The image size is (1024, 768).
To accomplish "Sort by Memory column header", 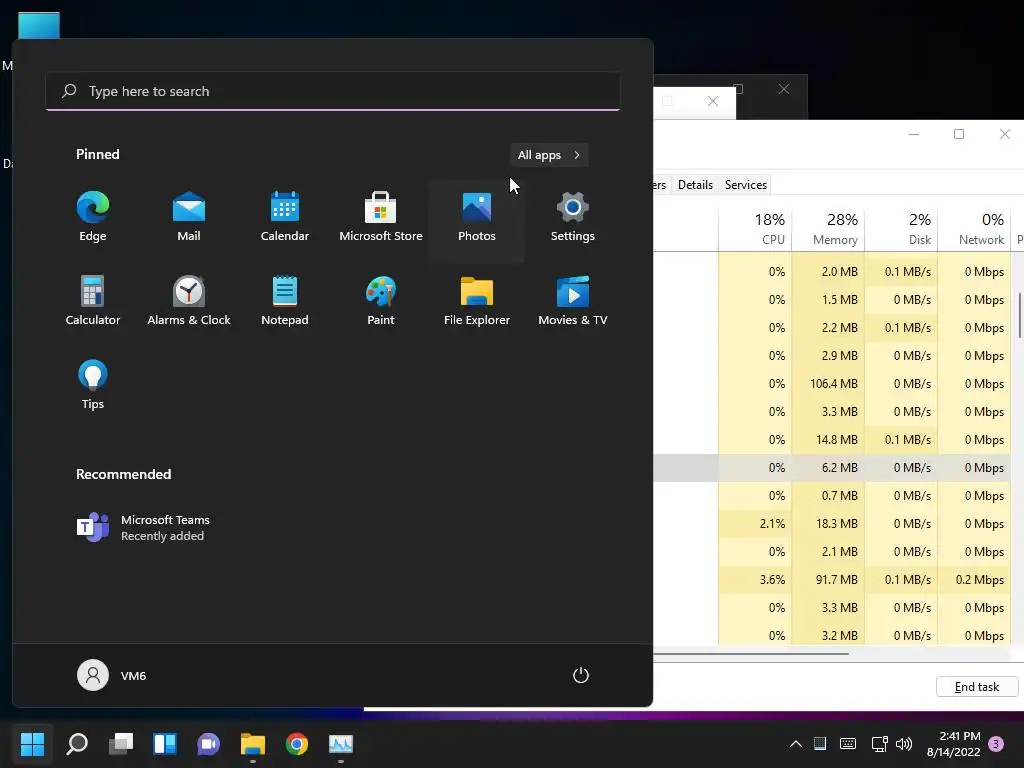I will click(828, 229).
